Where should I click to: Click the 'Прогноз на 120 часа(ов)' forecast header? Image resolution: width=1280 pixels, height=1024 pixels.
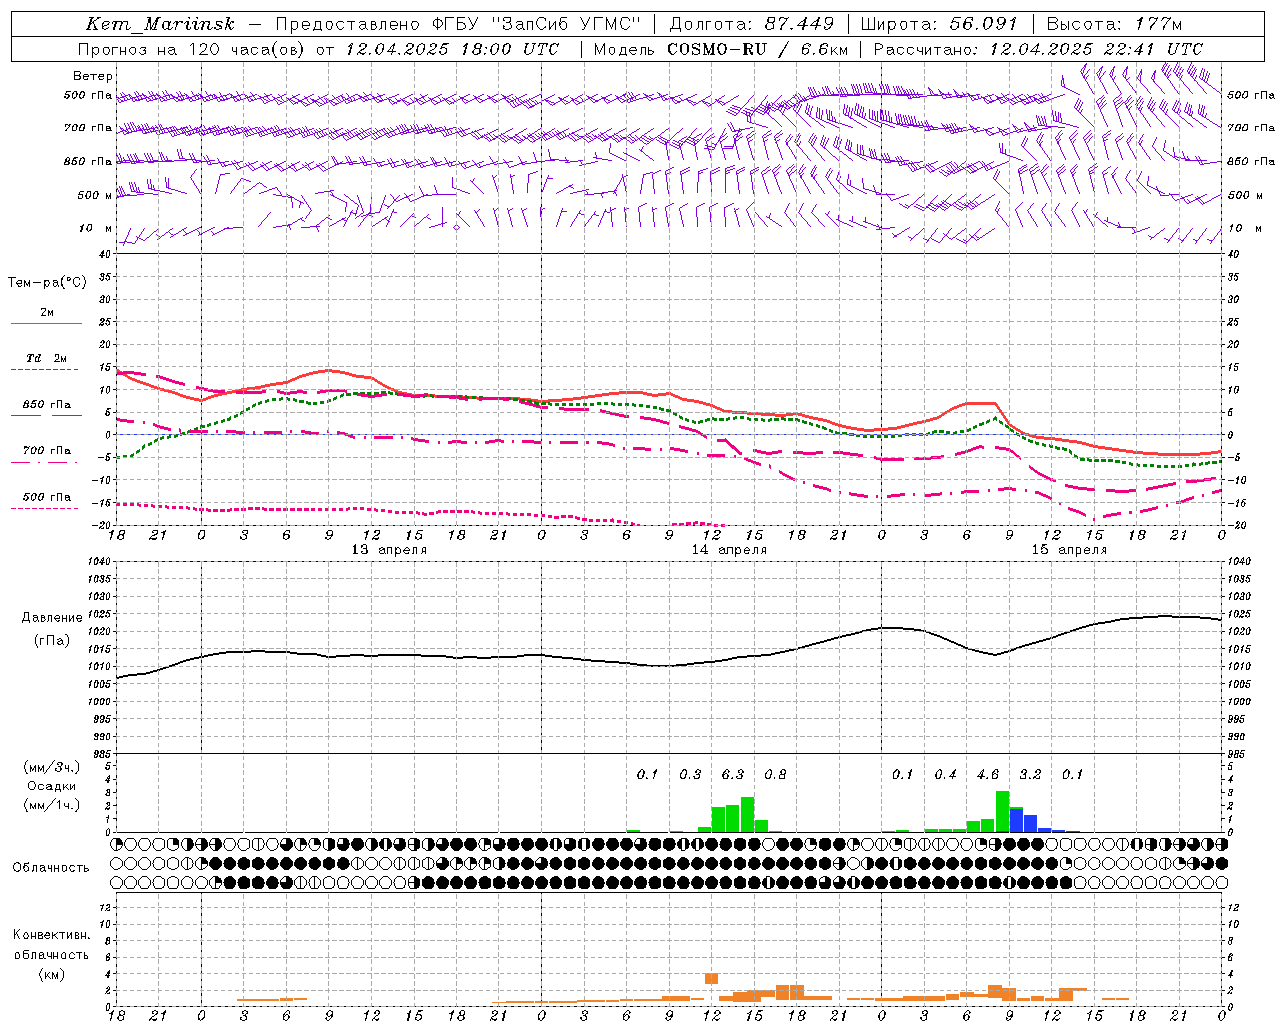192,49
